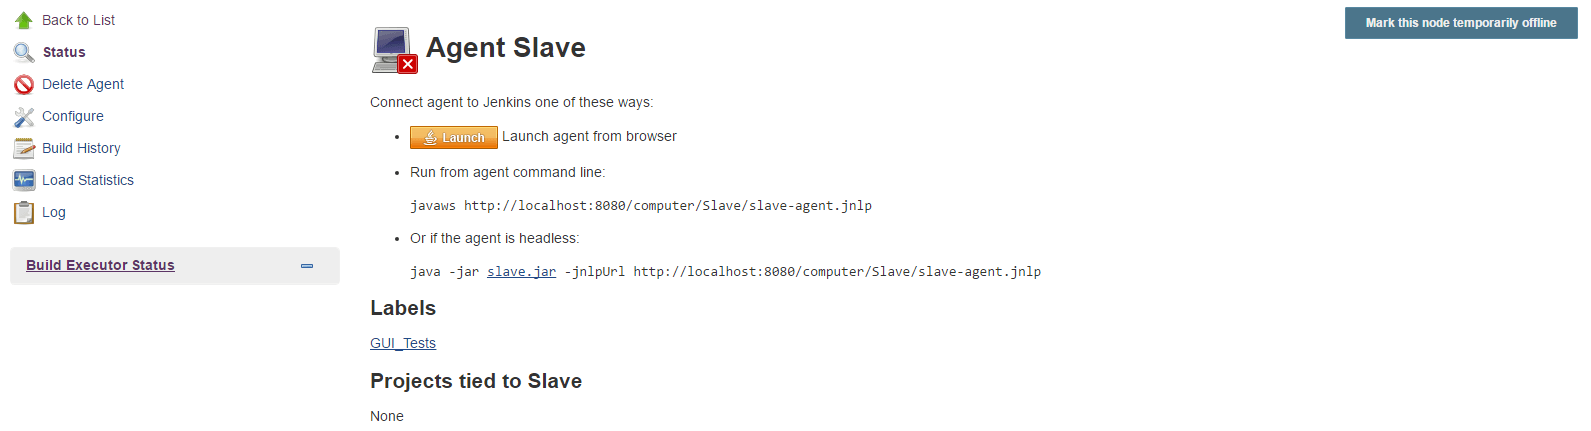Viewport: 1591px width, 431px height.
Task: Open the Log text link
Action: tap(54, 212)
